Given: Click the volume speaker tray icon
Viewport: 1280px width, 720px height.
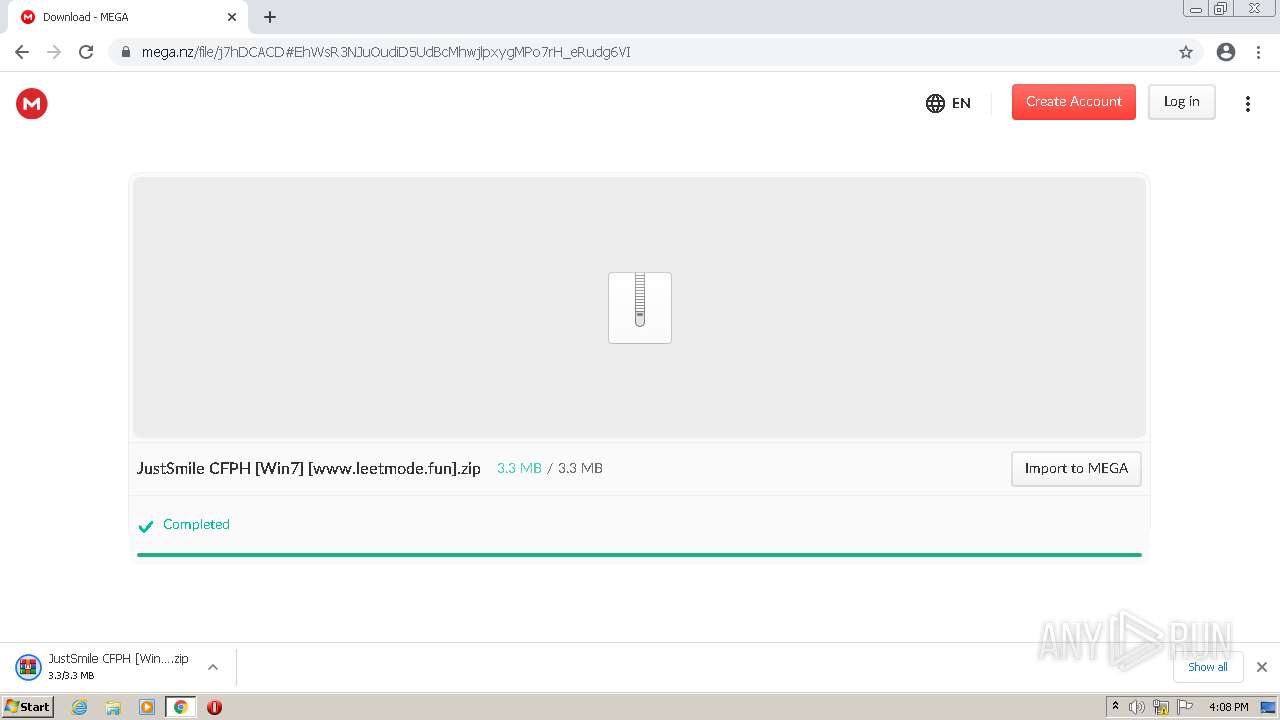Looking at the screenshot, I should point(1137,707).
